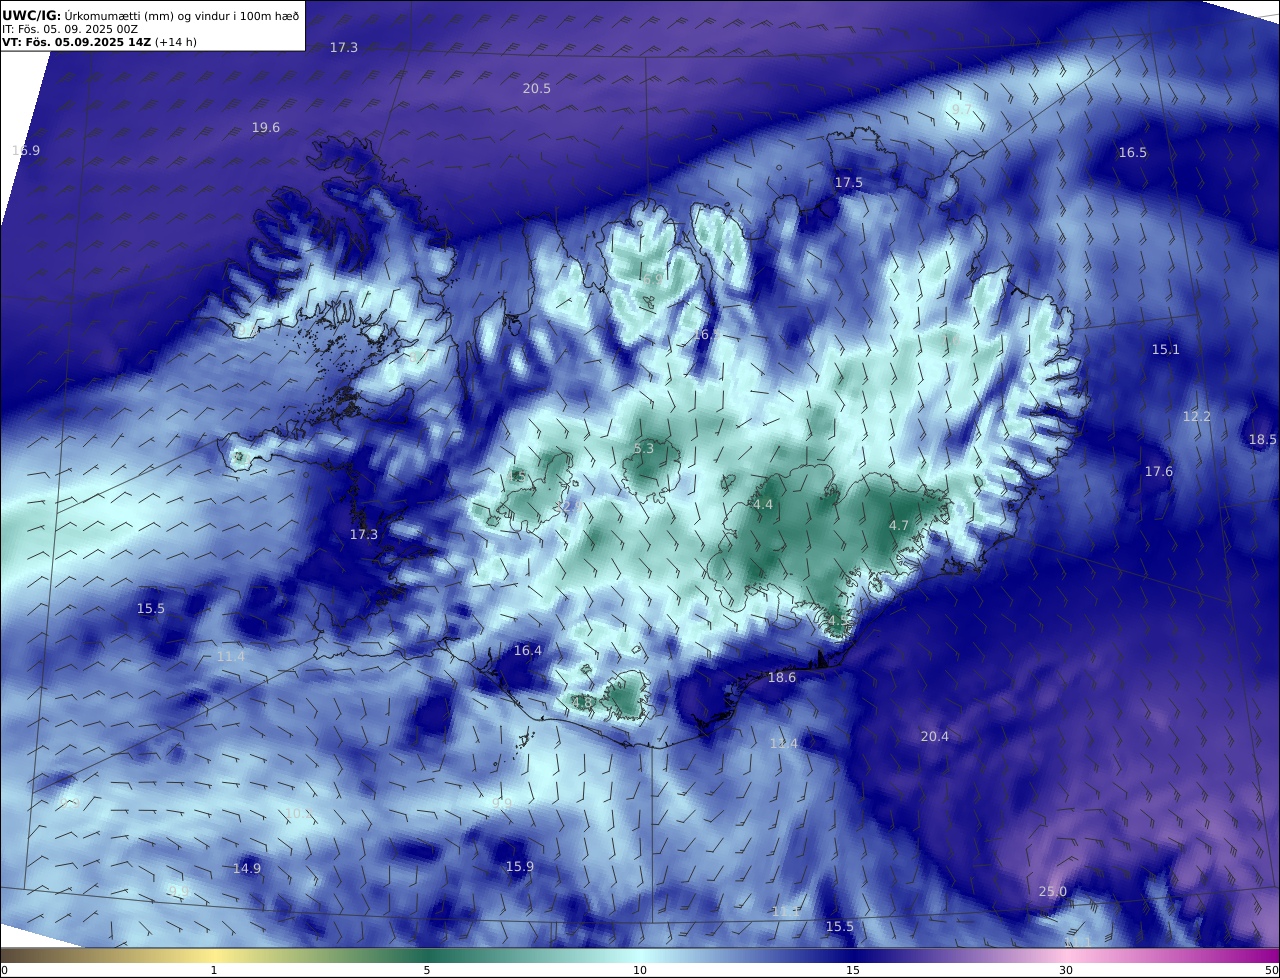Click the colorbar tick label 1
1280x978 pixels.
pos(214,970)
